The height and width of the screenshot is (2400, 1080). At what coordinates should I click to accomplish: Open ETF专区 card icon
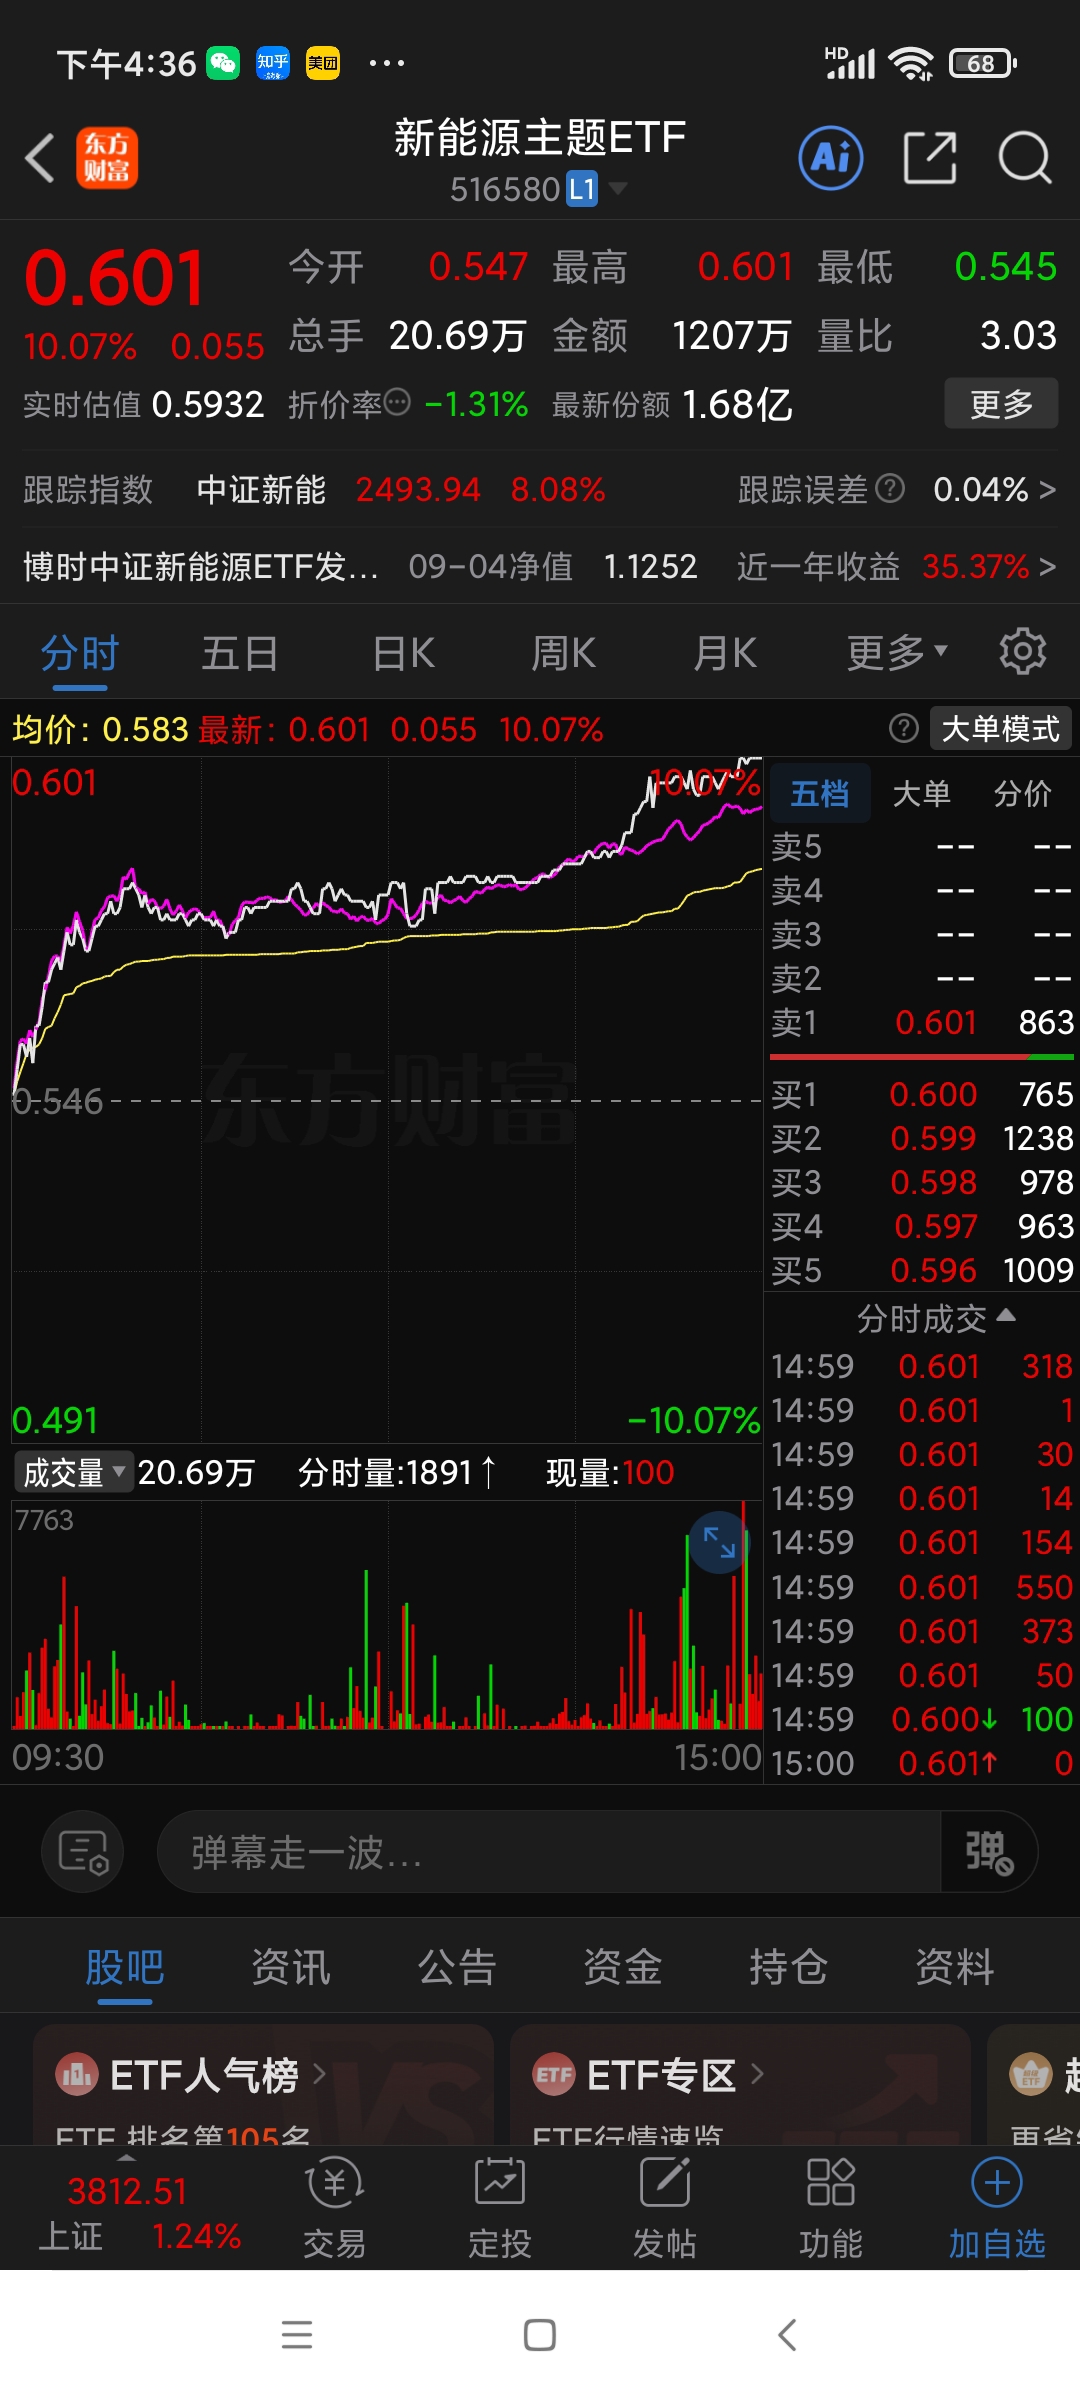pos(553,2076)
